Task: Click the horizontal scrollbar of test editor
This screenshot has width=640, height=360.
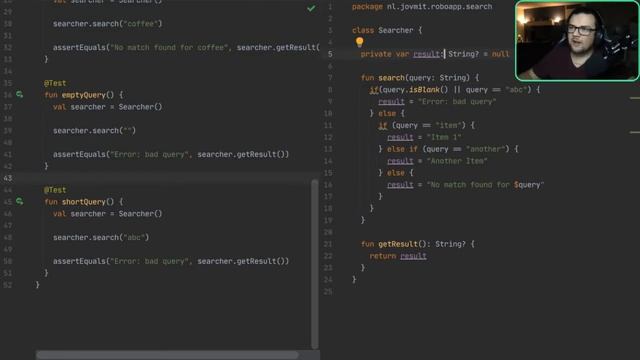Action: [x=167, y=355]
